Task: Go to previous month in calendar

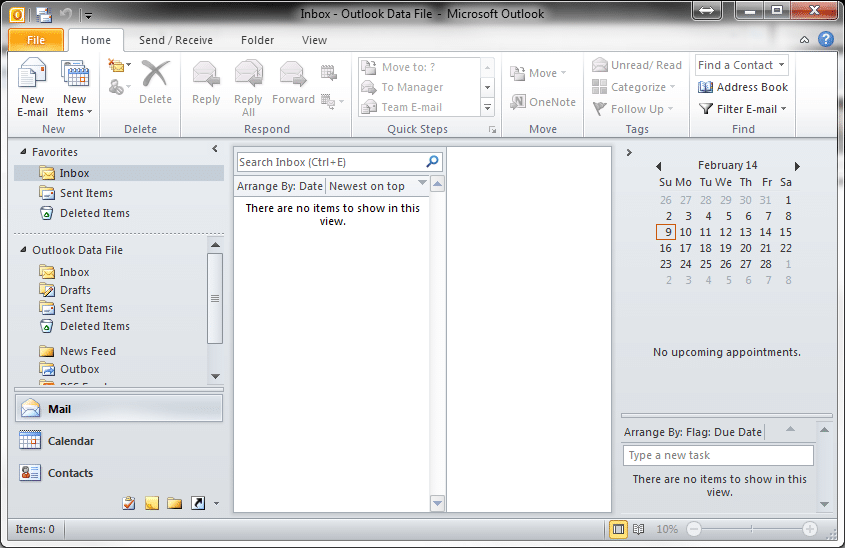Action: coord(659,166)
